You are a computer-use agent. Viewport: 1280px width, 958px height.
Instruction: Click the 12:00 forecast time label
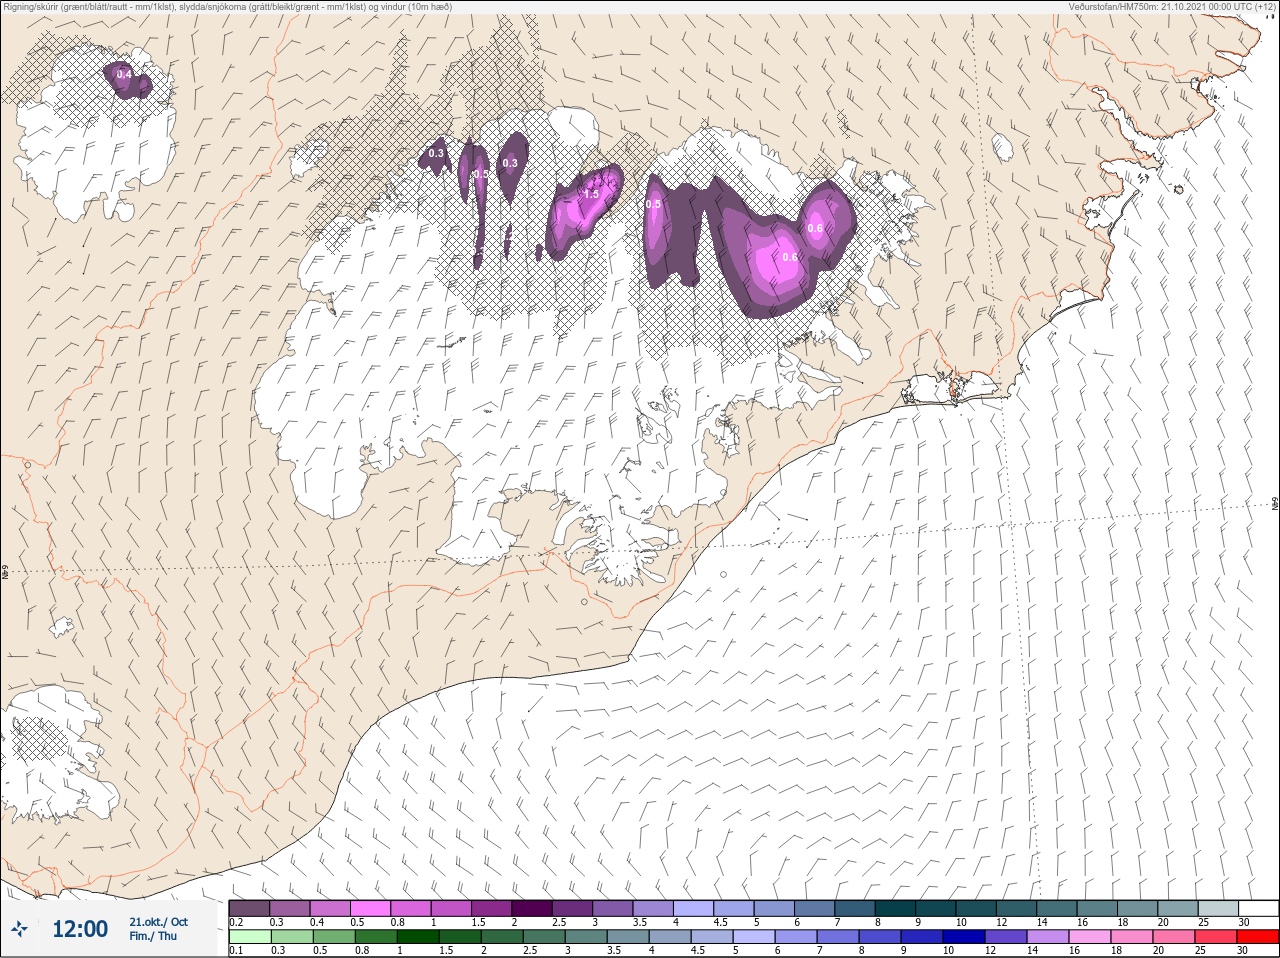(x=80, y=929)
